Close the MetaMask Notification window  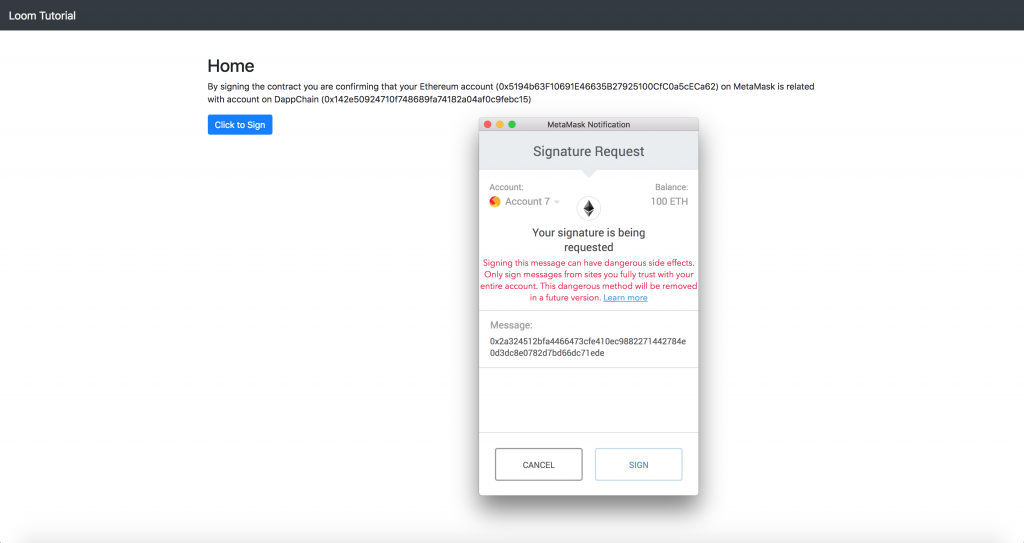coord(487,124)
